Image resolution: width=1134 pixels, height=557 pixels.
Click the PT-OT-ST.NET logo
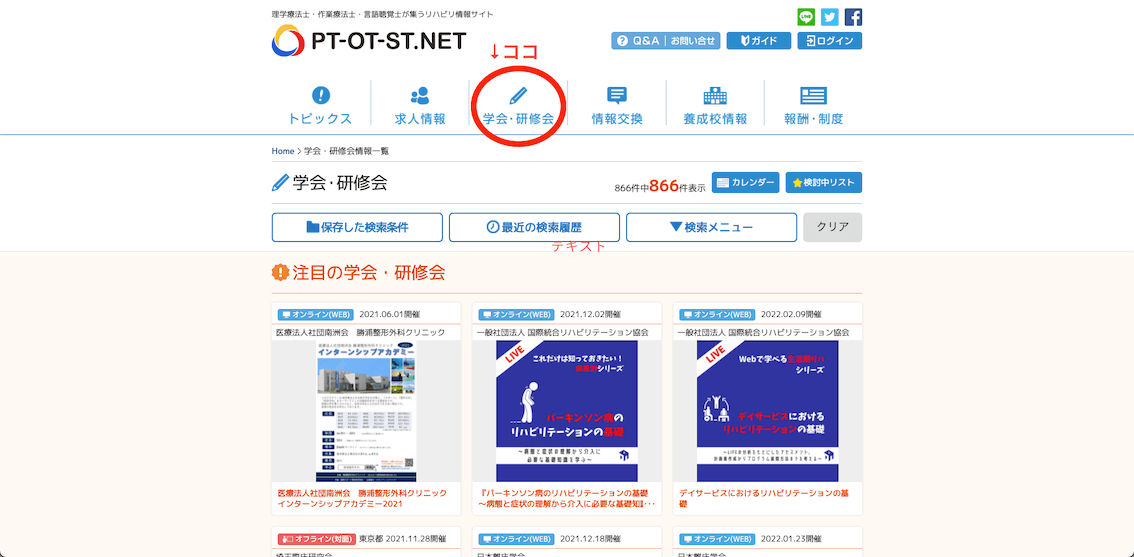tap(369, 41)
